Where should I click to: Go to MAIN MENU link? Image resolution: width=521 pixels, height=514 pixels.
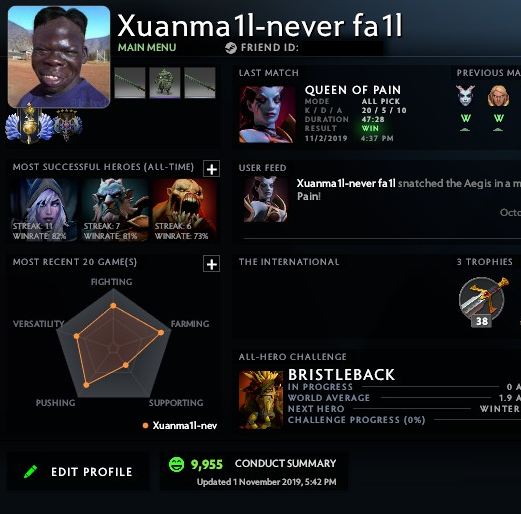[x=147, y=47]
